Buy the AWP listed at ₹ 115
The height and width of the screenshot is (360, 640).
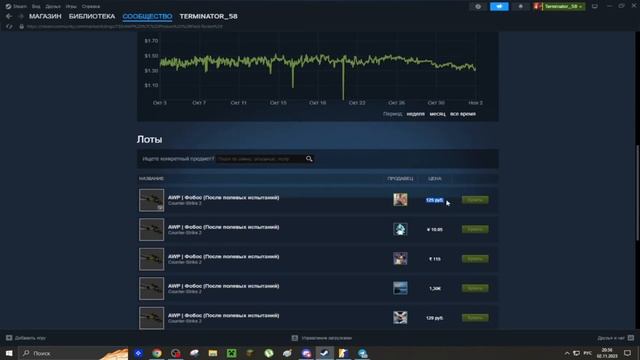(x=475, y=258)
